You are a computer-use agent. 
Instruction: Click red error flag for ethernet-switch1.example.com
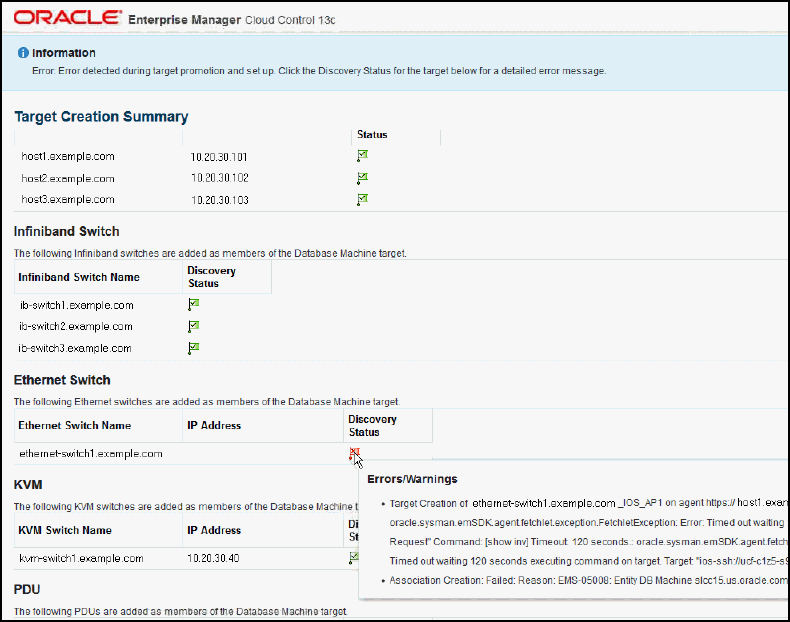(x=354, y=453)
